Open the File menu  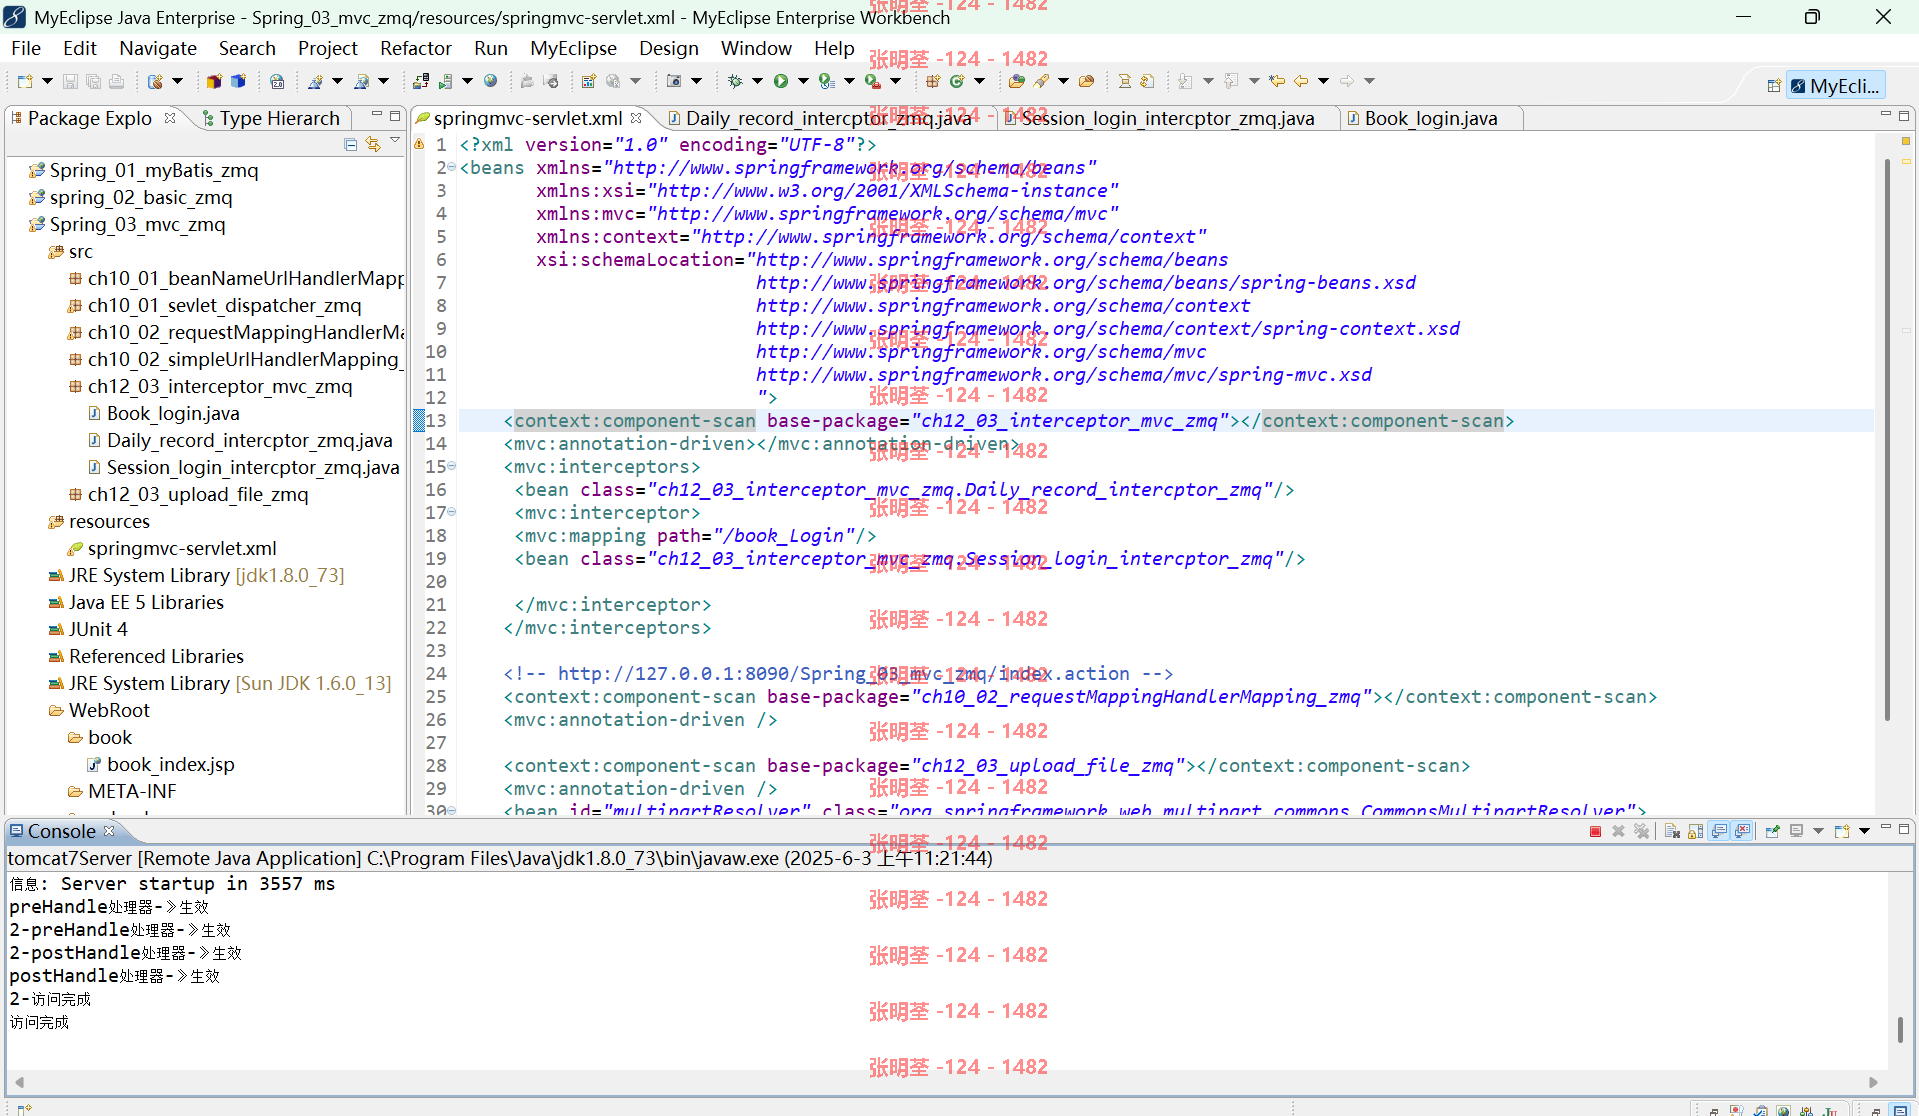(26, 48)
